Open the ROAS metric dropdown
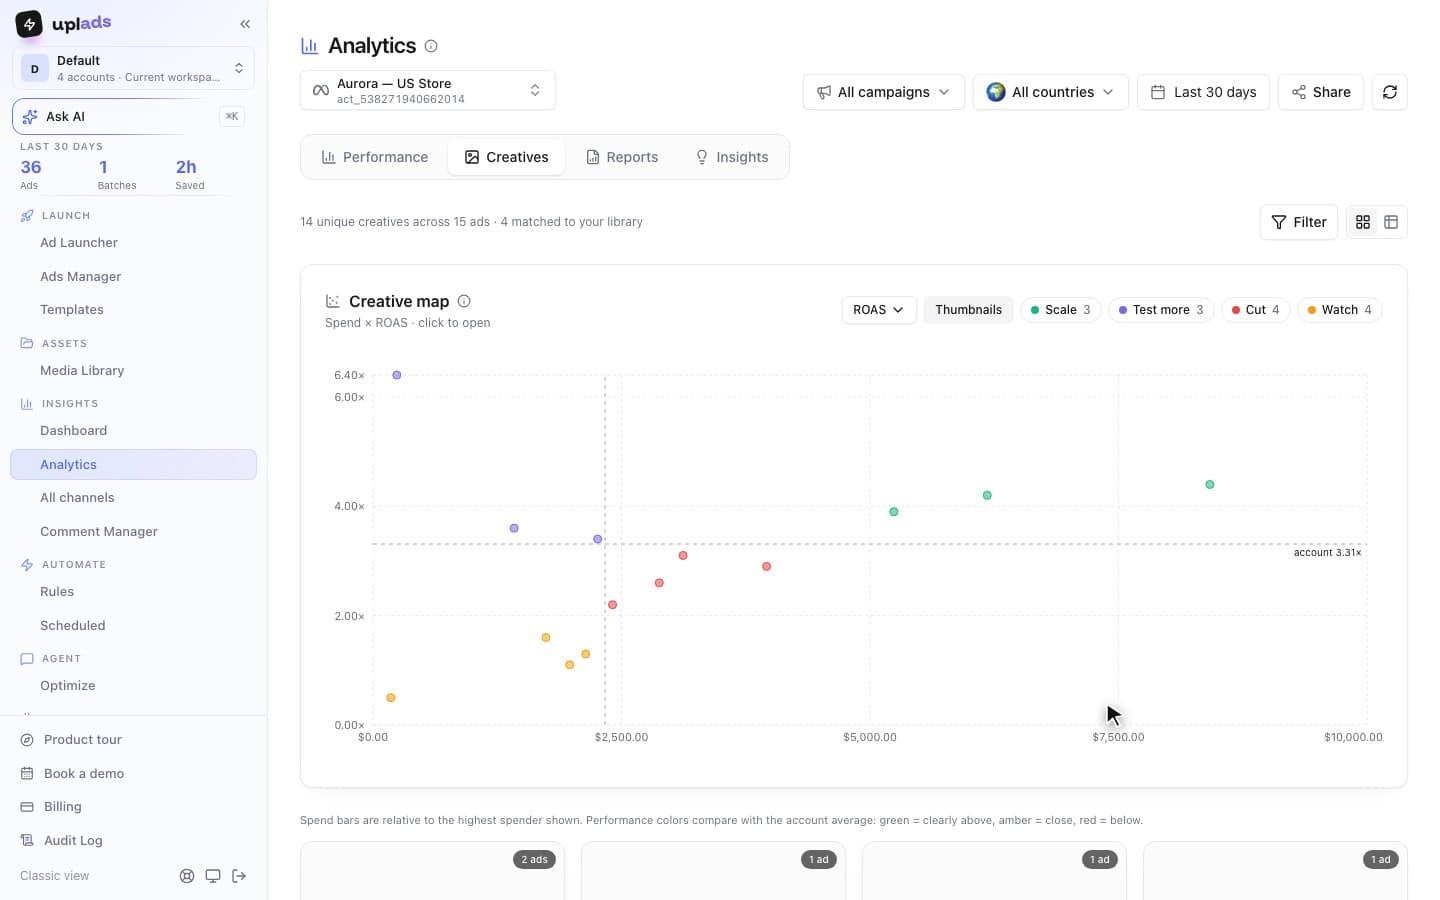This screenshot has height=900, width=1440. [879, 310]
